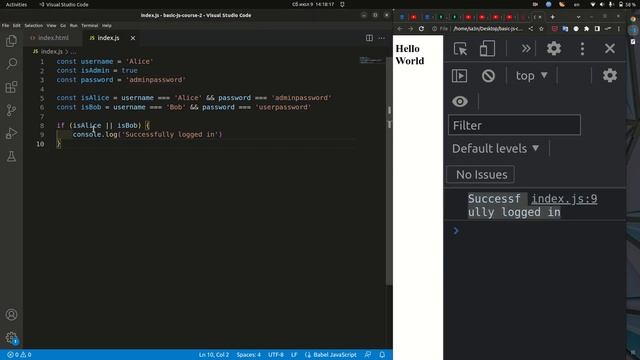Click the code minimap in the editor

pos(371,60)
